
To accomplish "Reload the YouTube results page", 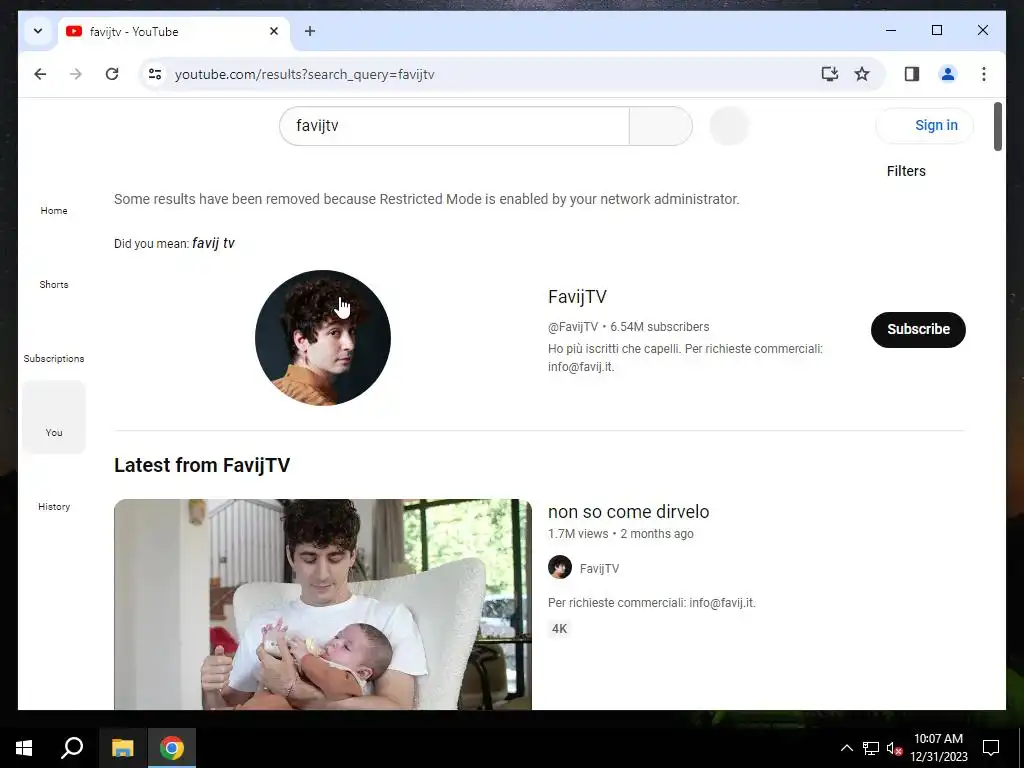I will pyautogui.click(x=112, y=74).
